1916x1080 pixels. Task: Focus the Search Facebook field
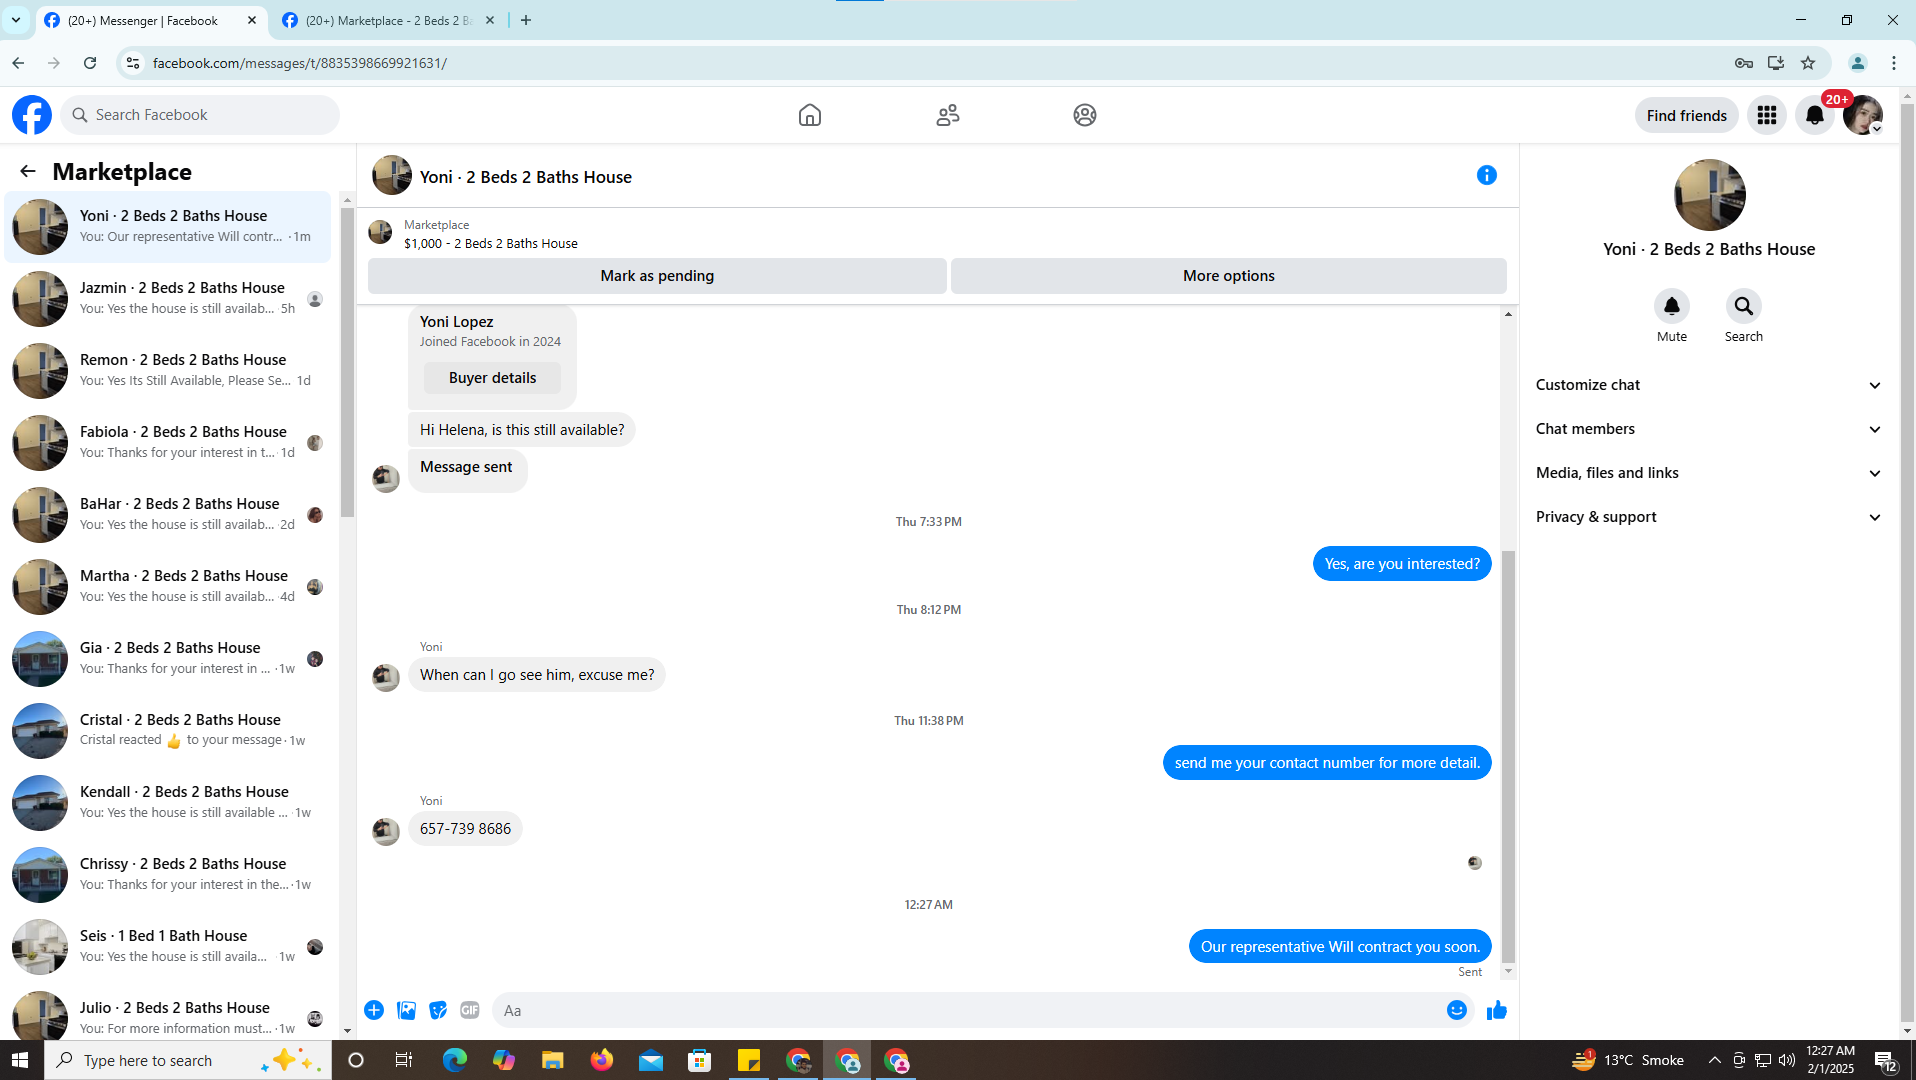[201, 115]
